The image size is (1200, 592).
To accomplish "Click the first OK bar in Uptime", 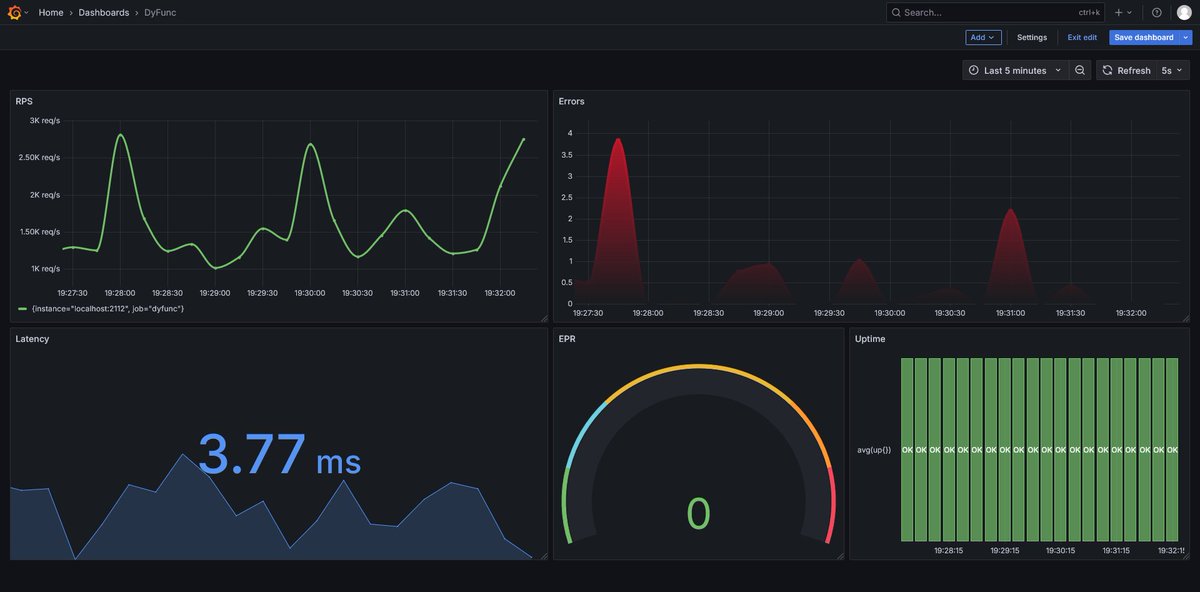I will click(x=907, y=450).
